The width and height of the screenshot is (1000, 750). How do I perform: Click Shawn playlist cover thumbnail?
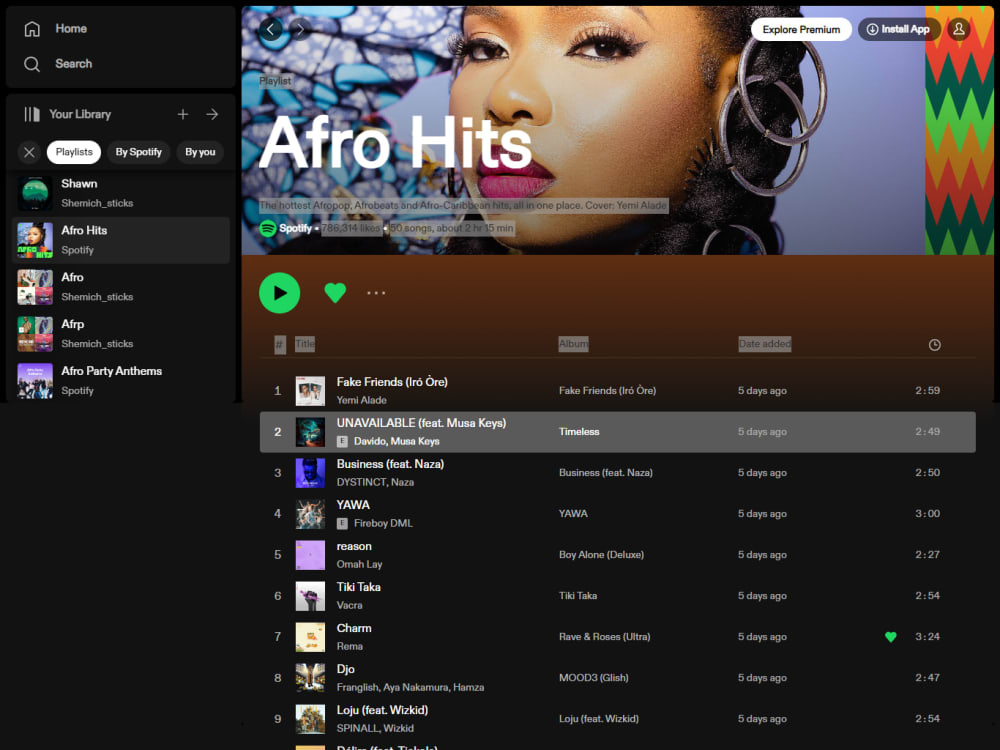pos(35,193)
